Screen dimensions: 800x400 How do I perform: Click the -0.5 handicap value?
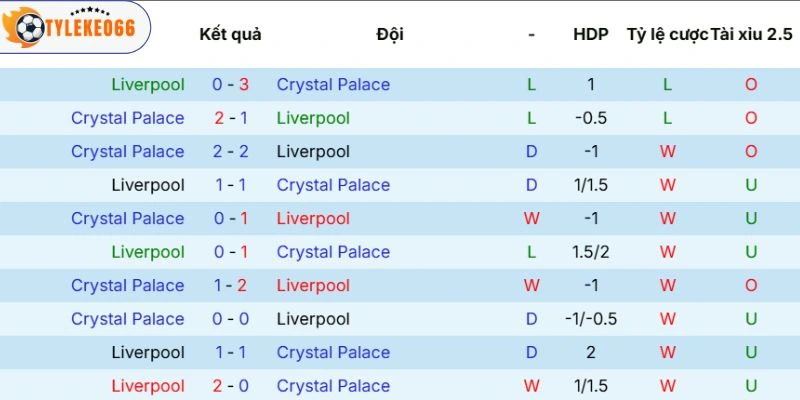[591, 118]
